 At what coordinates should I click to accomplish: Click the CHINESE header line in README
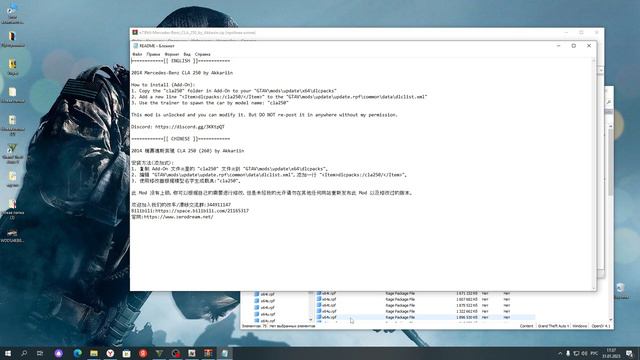(x=180, y=139)
